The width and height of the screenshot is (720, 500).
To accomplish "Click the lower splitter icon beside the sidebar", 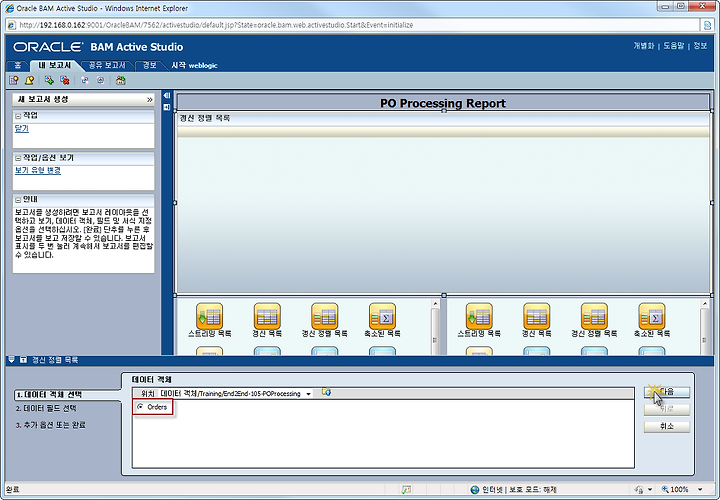I will [167, 107].
